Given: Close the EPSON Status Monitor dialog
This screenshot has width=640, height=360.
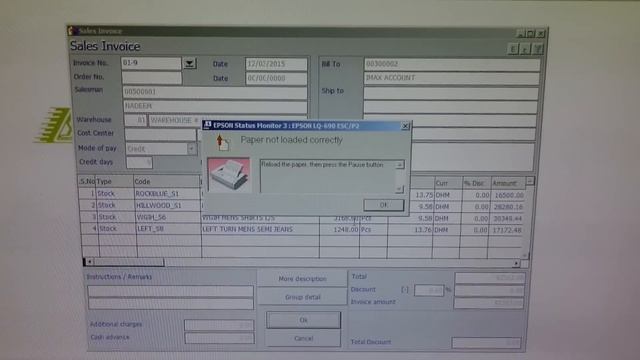Looking at the screenshot, I should pyautogui.click(x=405, y=126).
